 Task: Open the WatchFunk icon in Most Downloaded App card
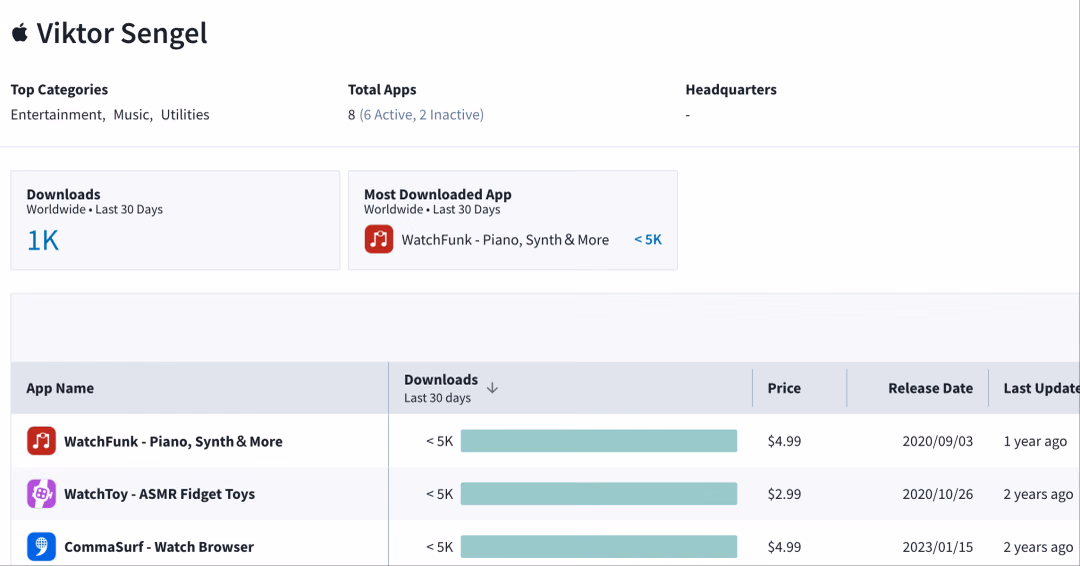[379, 240]
